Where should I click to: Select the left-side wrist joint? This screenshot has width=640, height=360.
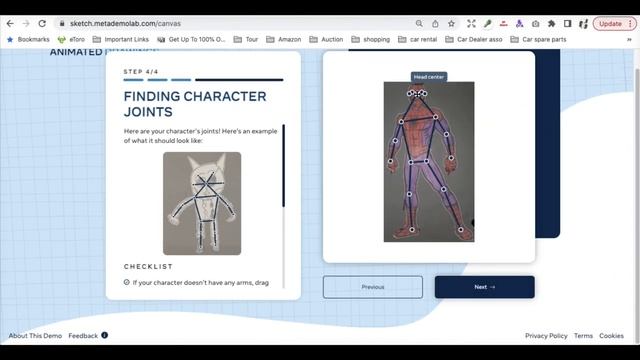tap(390, 161)
